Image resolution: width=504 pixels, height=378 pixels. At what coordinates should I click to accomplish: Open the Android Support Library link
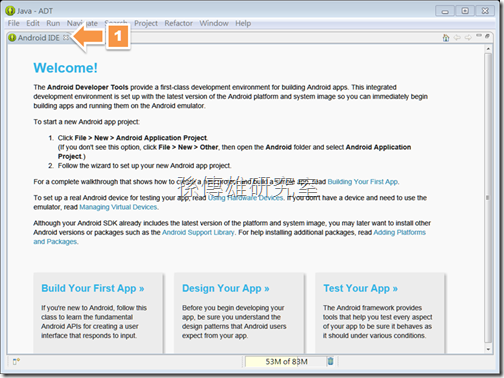pyautogui.click(x=198, y=232)
